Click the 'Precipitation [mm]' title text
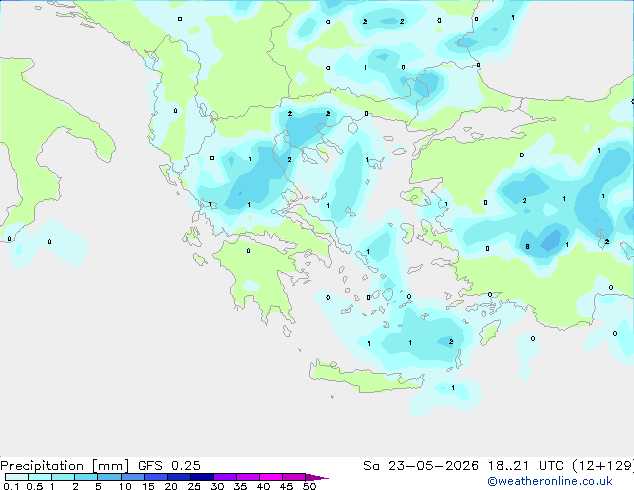 65,466
